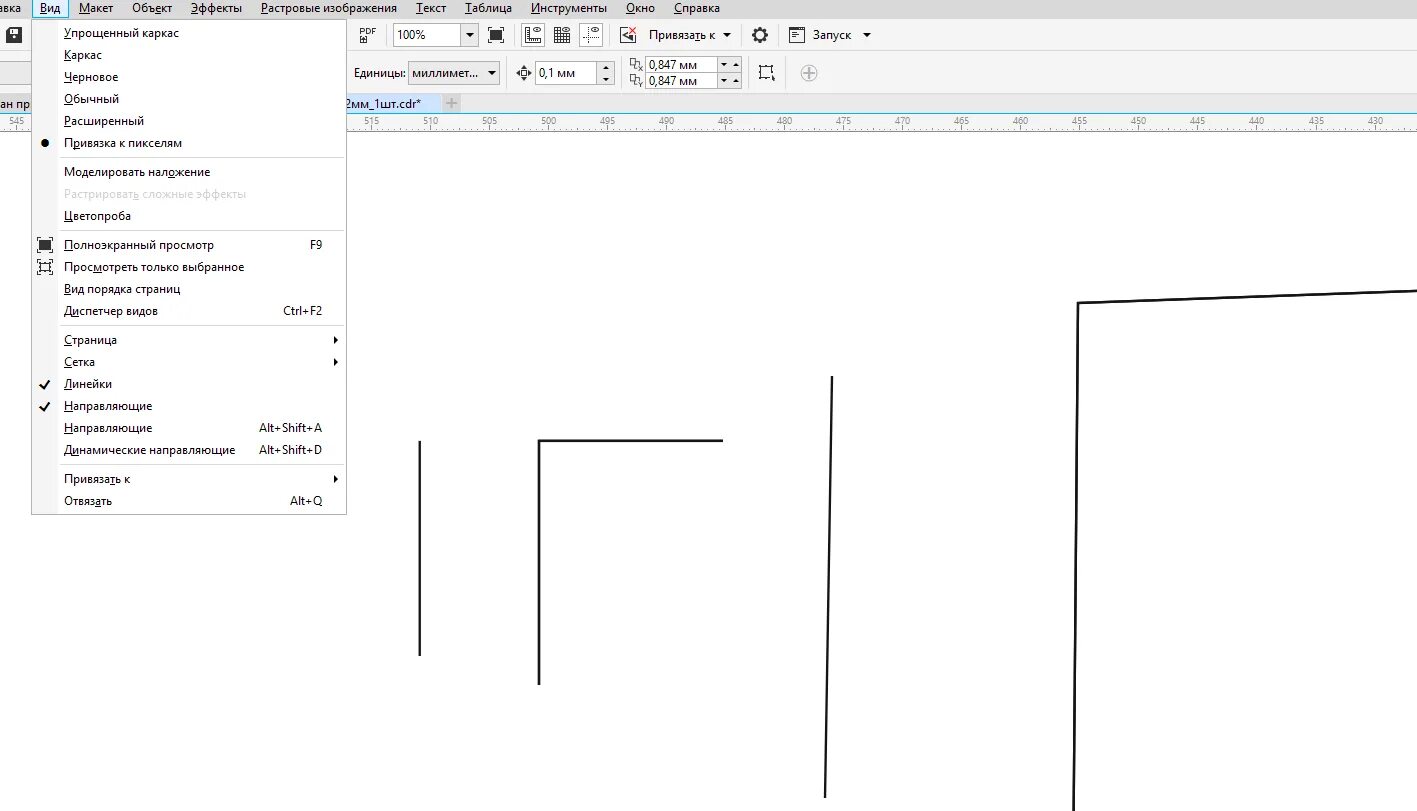The image size is (1417, 811).
Task: Open the Объект menu
Action: click(x=152, y=8)
